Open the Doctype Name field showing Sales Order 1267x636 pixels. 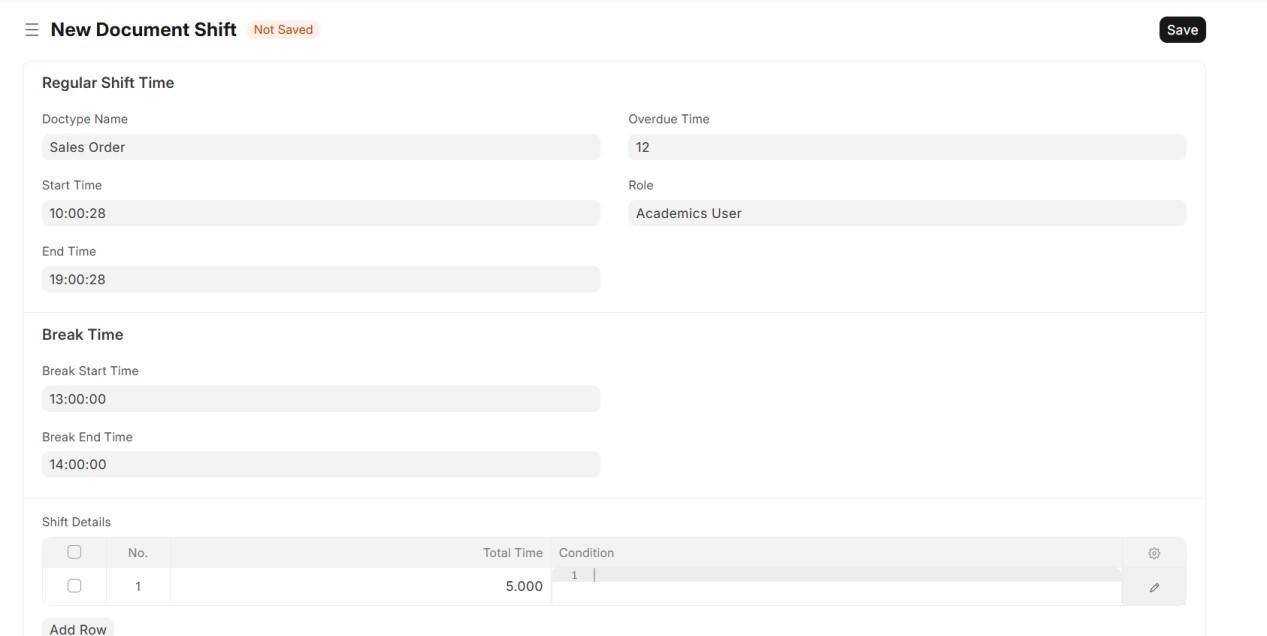tap(320, 147)
